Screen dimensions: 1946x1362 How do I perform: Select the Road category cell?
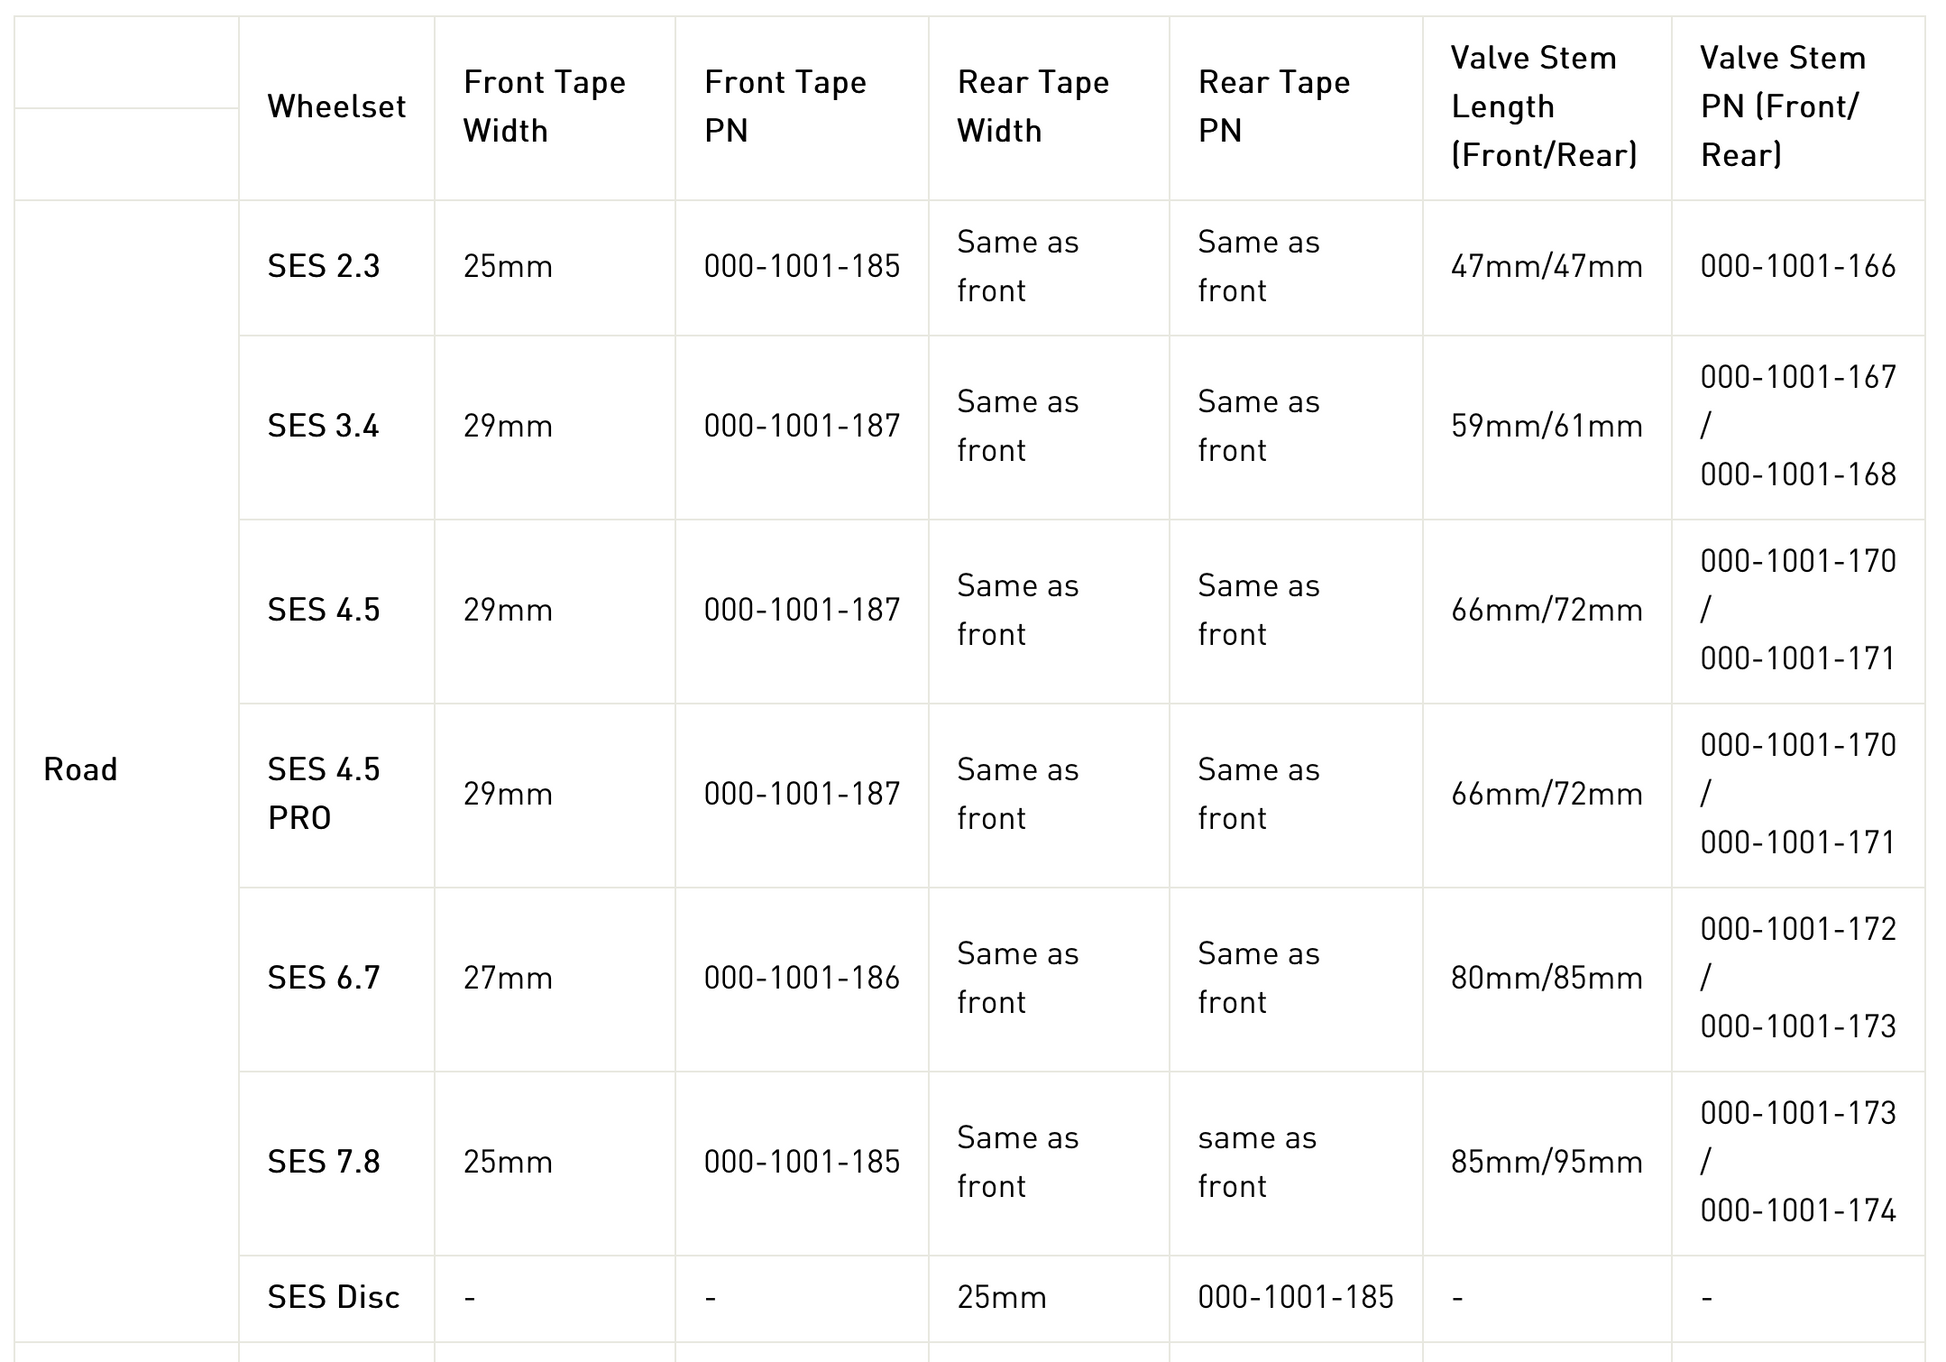click(x=81, y=769)
